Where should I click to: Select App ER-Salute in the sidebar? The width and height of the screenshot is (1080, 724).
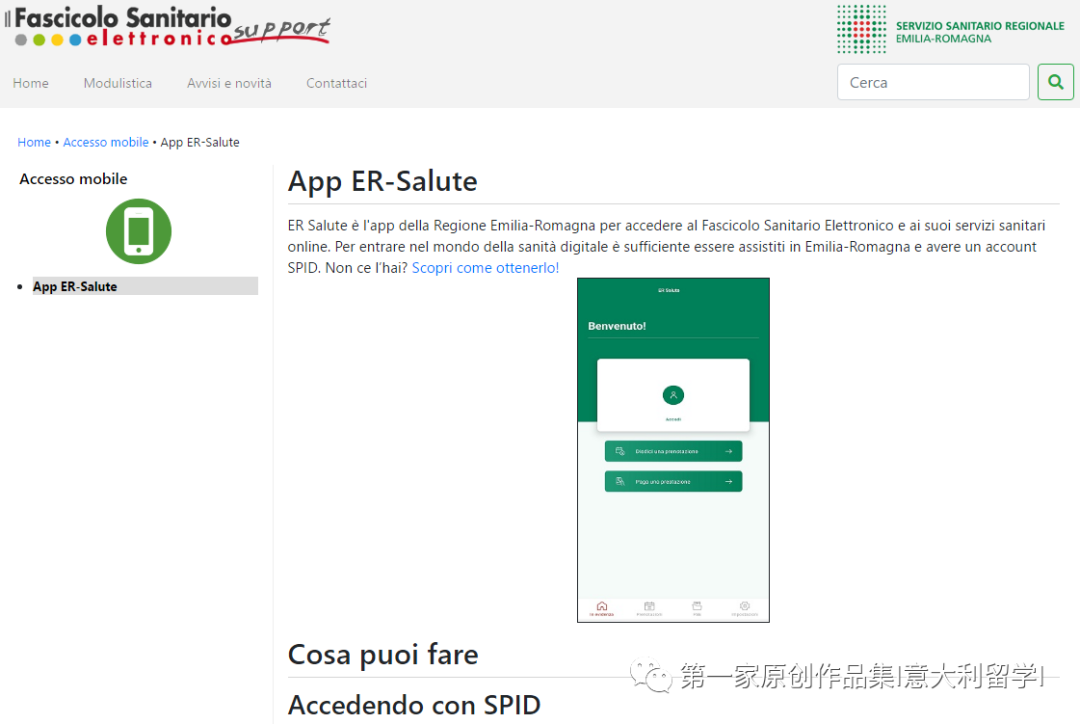click(145, 287)
